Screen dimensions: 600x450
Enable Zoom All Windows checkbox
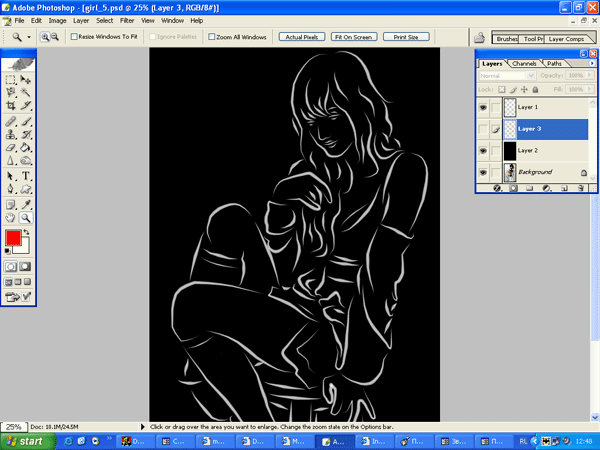(212, 37)
